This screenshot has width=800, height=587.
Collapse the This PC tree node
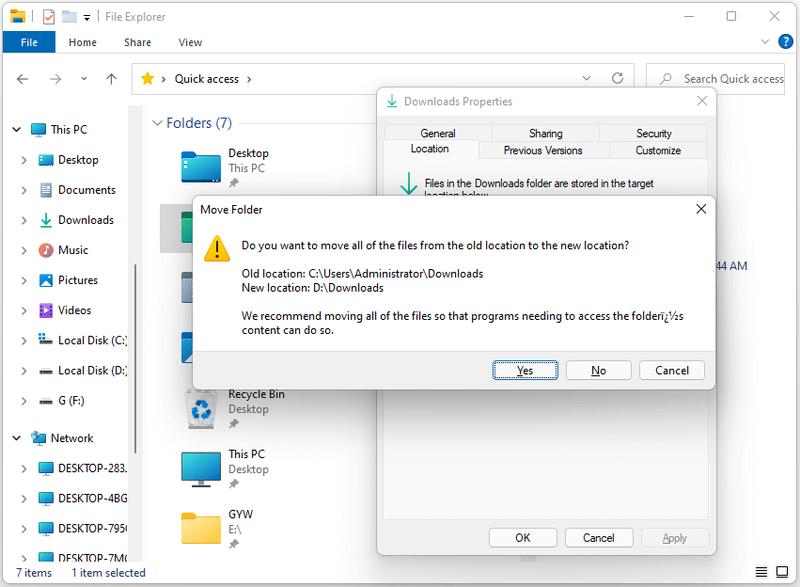pyautogui.click(x=16, y=130)
